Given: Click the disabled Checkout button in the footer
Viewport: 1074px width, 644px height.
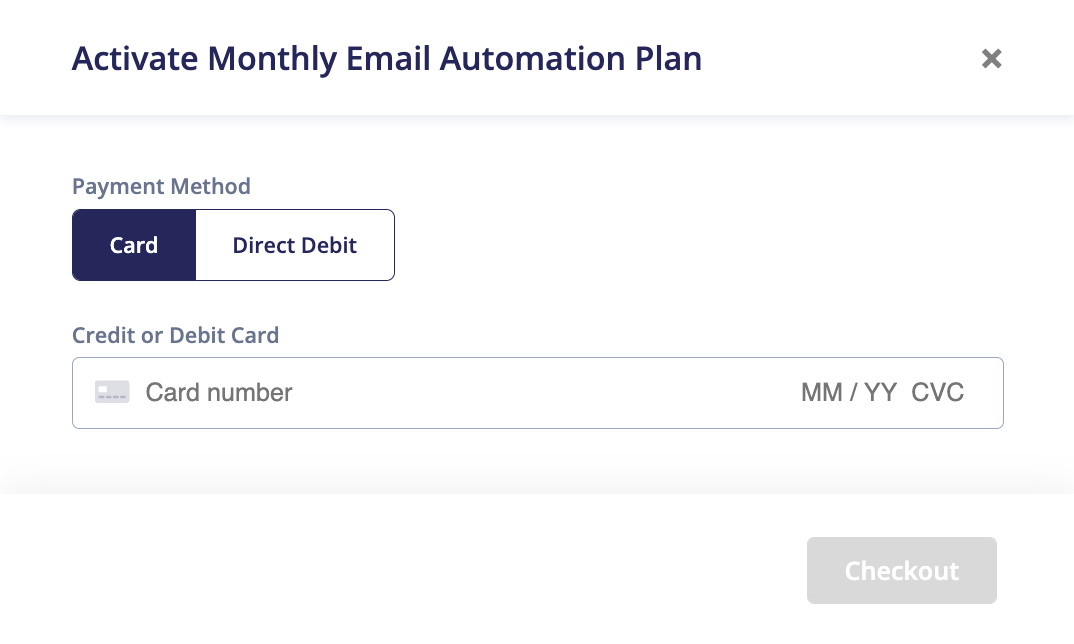Looking at the screenshot, I should (x=901, y=570).
